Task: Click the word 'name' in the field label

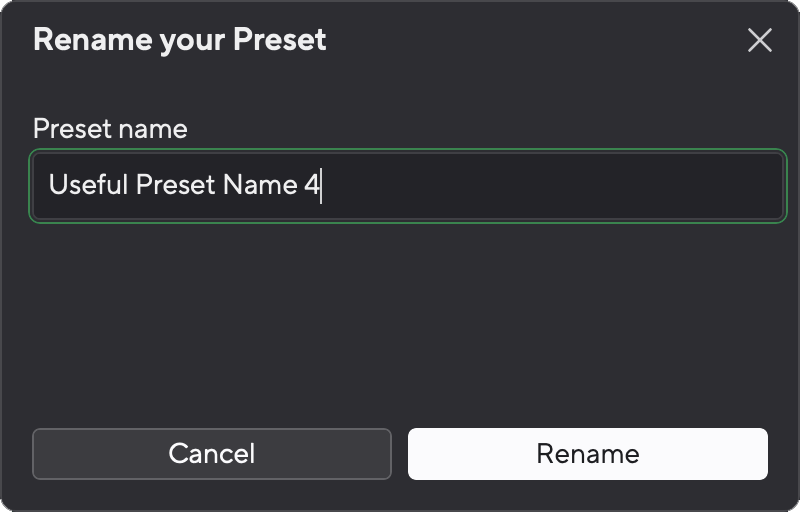Action: pos(153,129)
